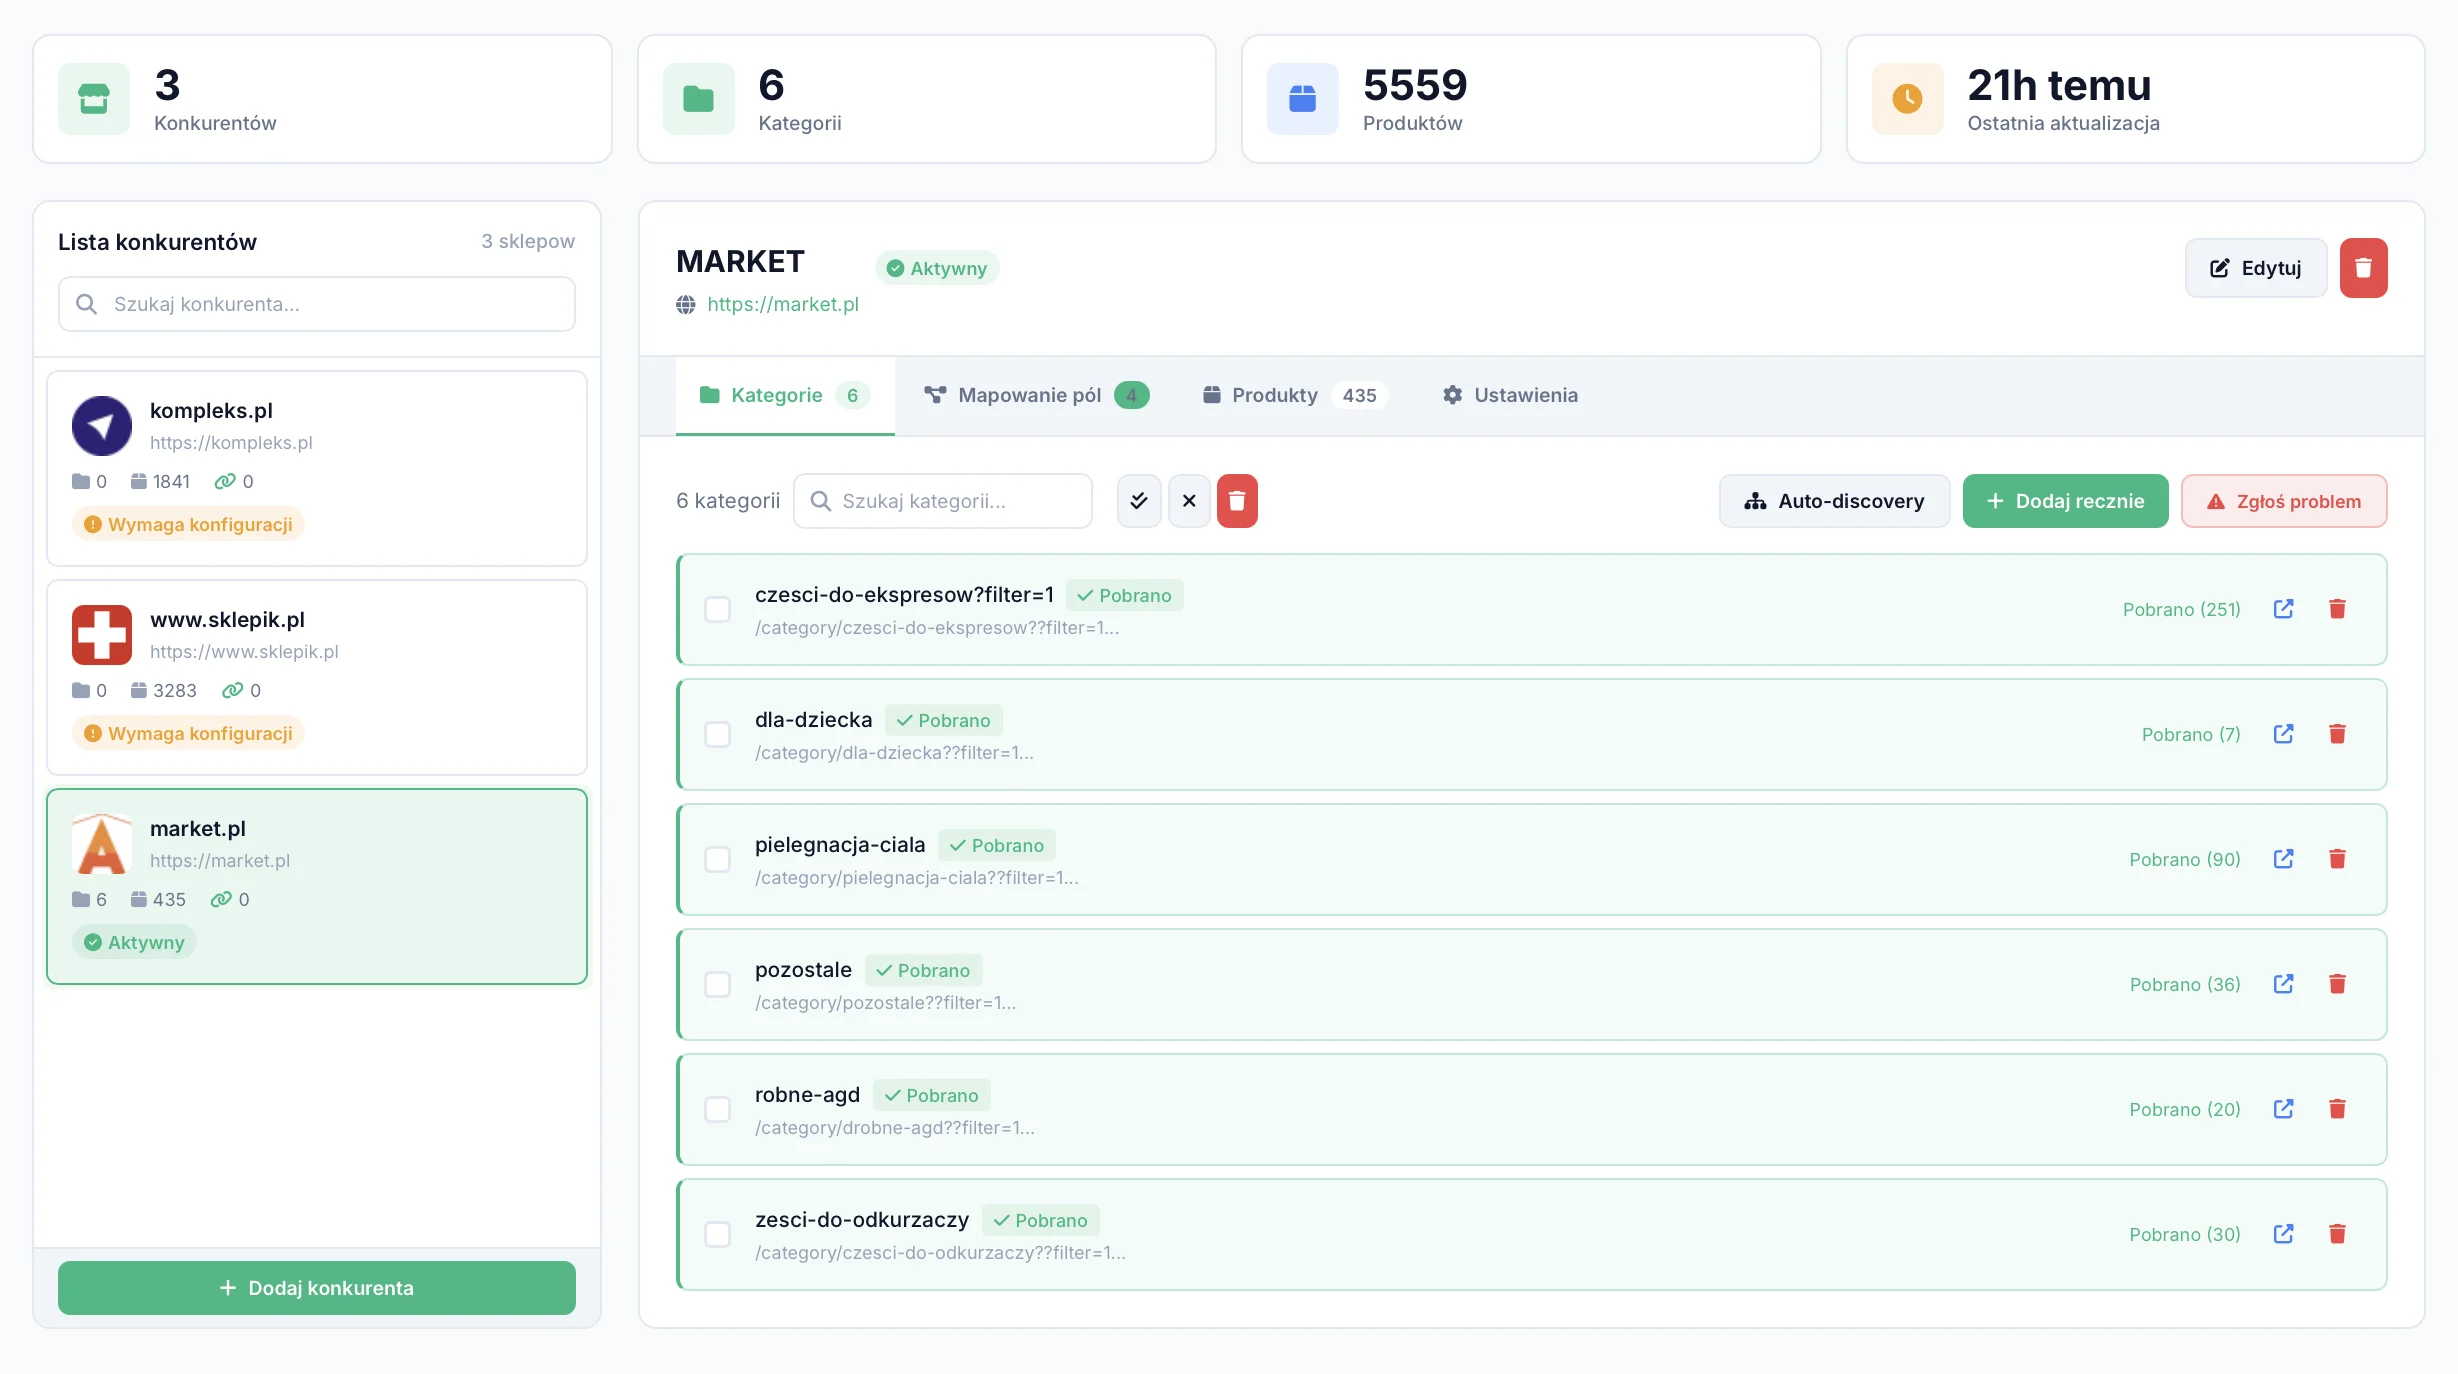Click the select-all checkmark icon
Viewport: 2458px width, 1374px height.
1139,501
